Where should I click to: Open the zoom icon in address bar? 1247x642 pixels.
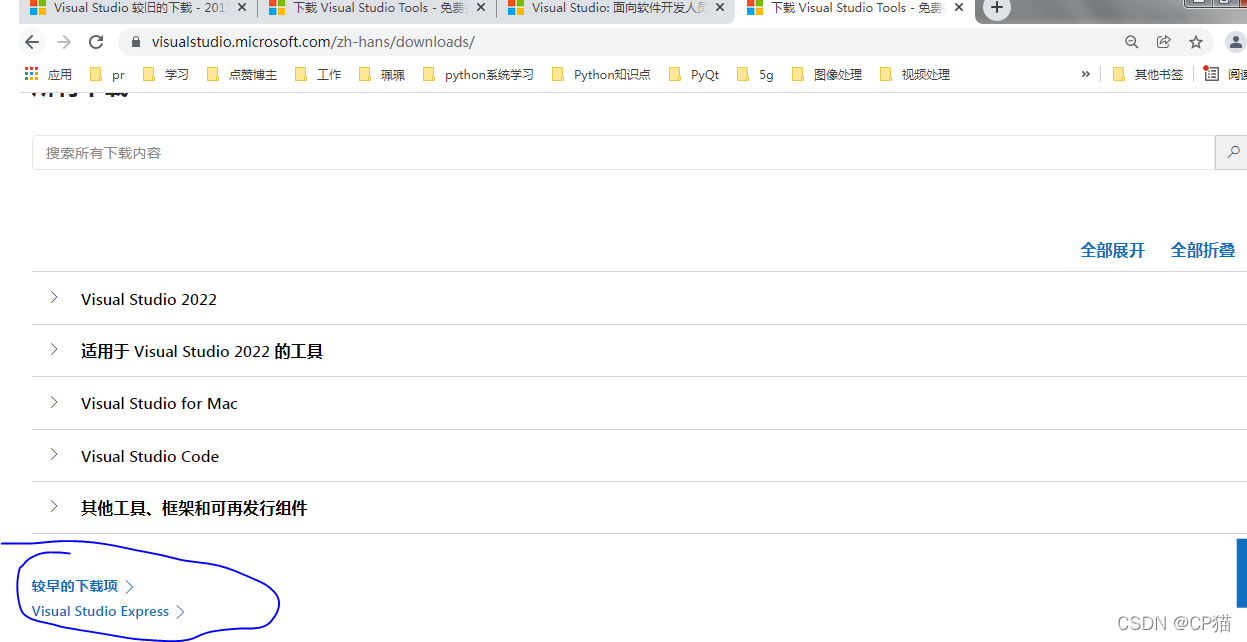tap(1132, 42)
